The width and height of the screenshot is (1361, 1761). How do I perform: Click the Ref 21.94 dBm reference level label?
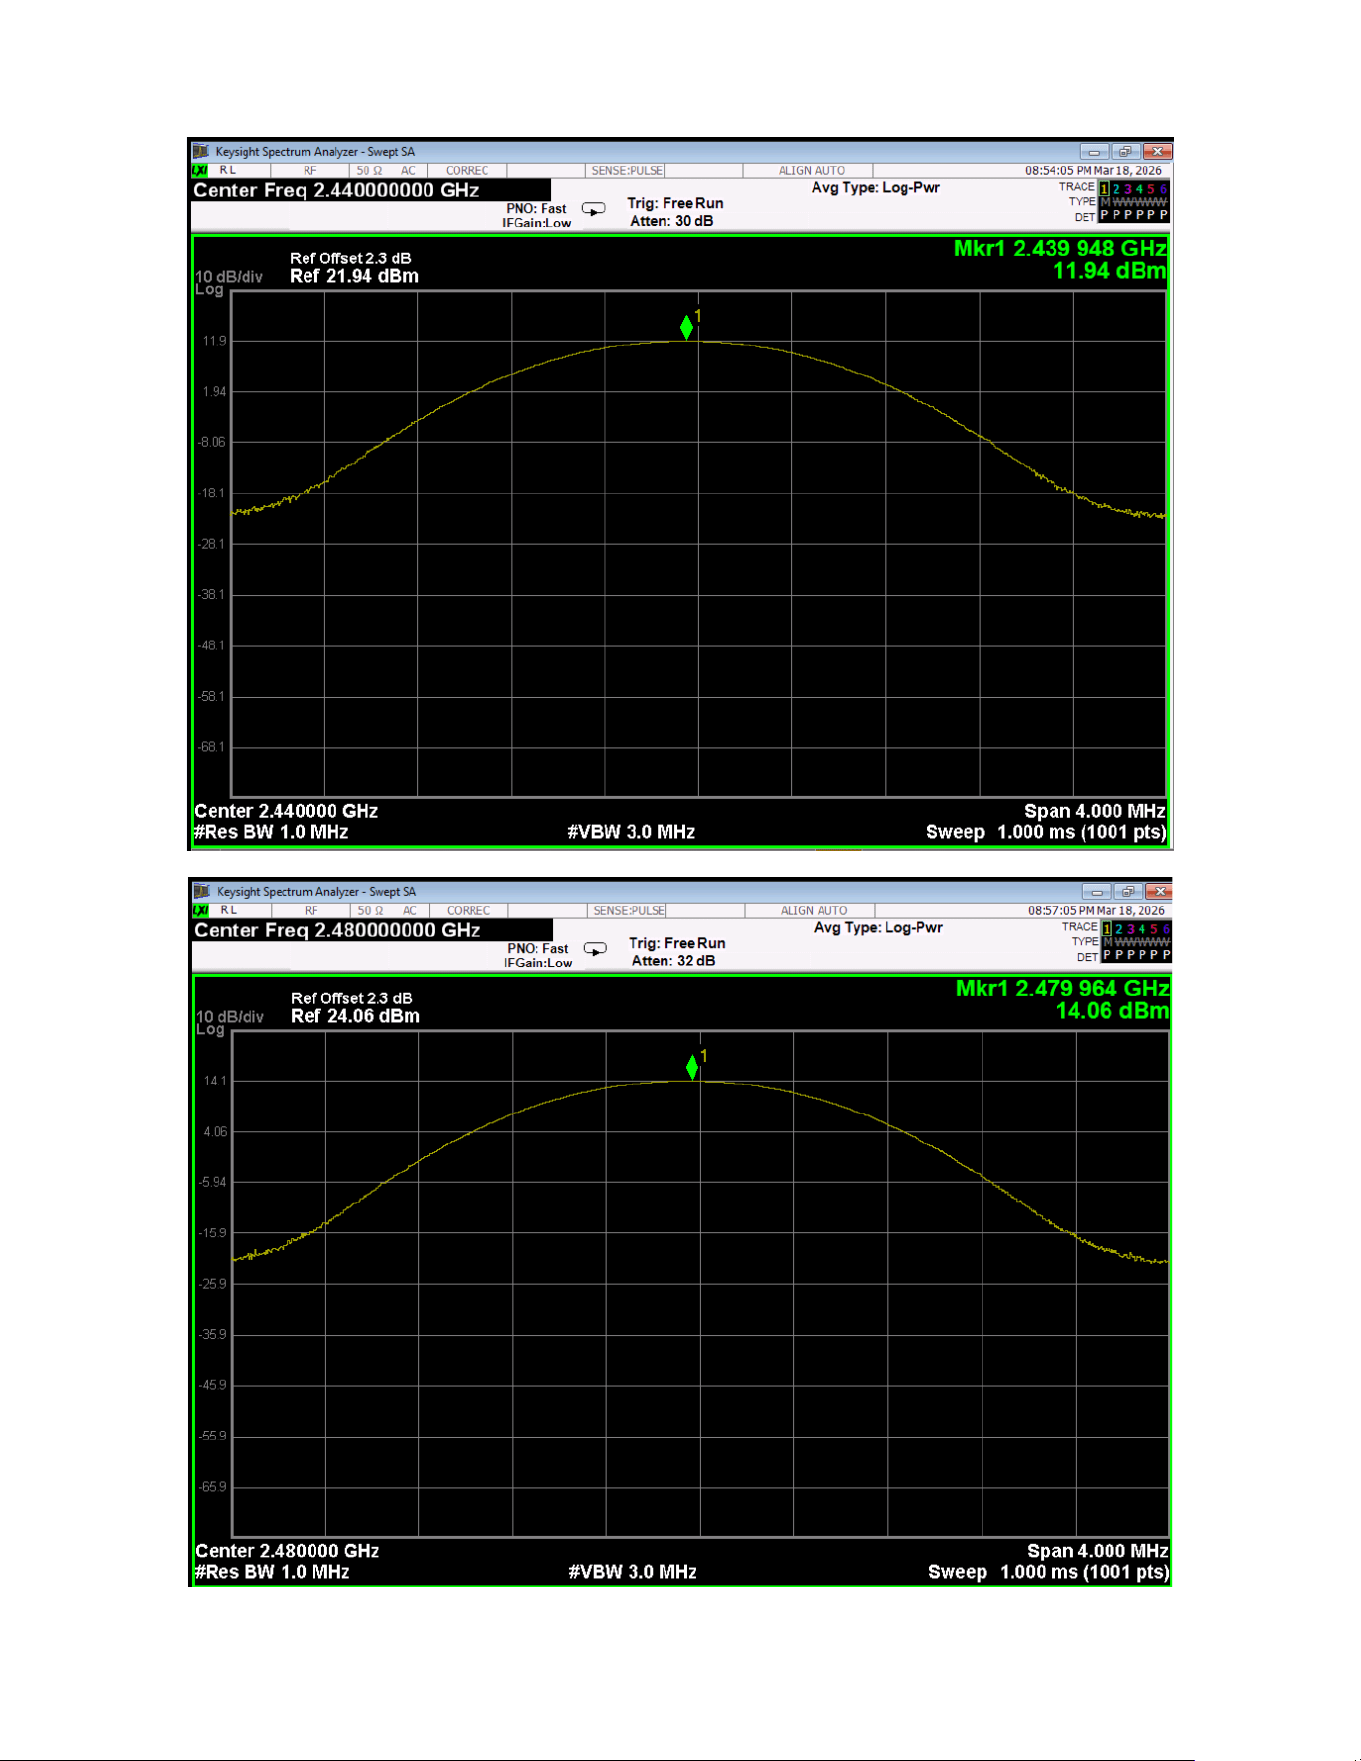(x=354, y=276)
